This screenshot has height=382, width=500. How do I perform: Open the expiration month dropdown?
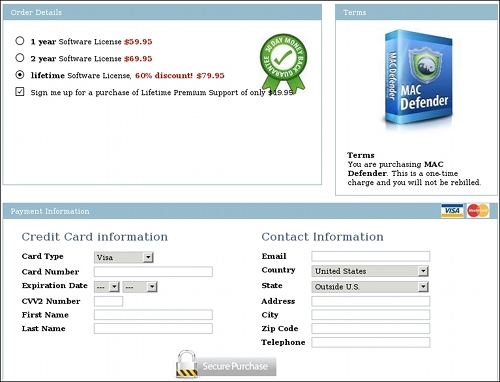pyautogui.click(x=107, y=287)
